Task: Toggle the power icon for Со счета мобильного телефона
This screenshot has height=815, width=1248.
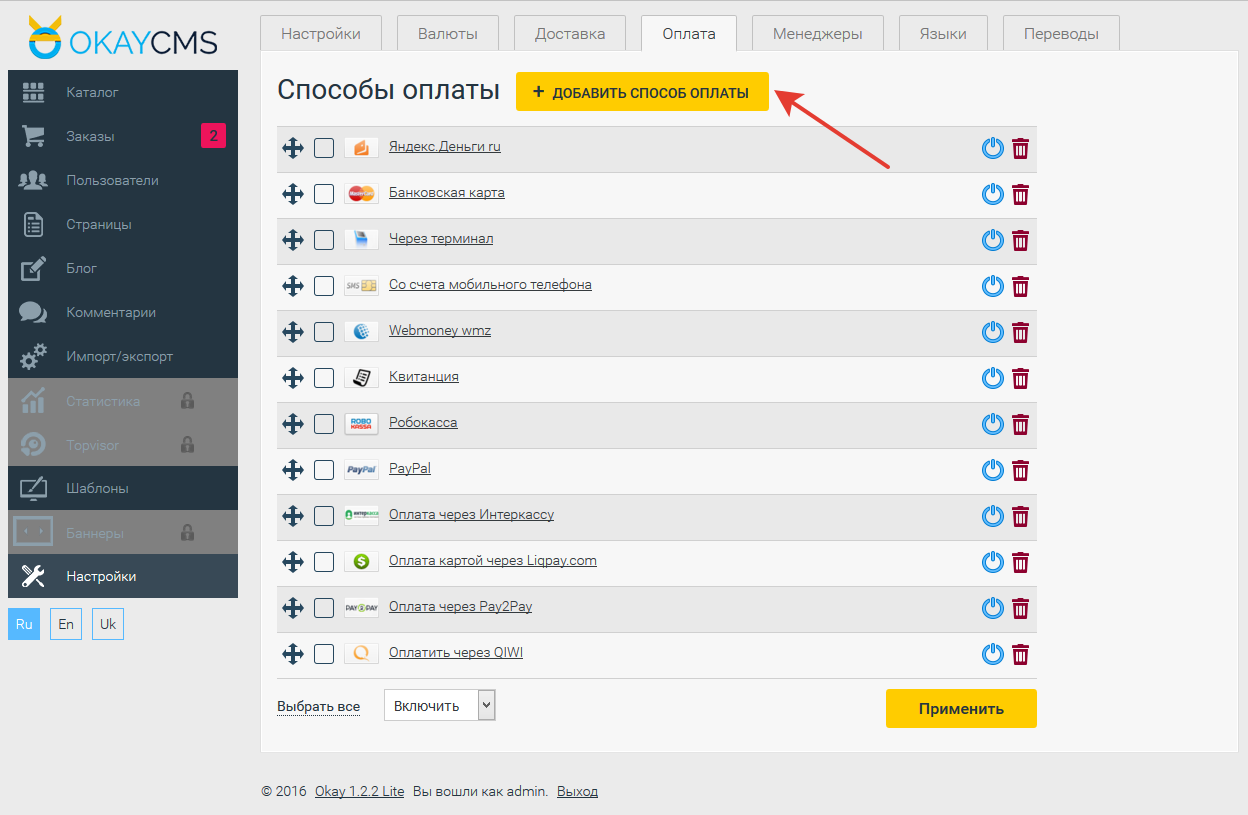Action: pyautogui.click(x=992, y=287)
